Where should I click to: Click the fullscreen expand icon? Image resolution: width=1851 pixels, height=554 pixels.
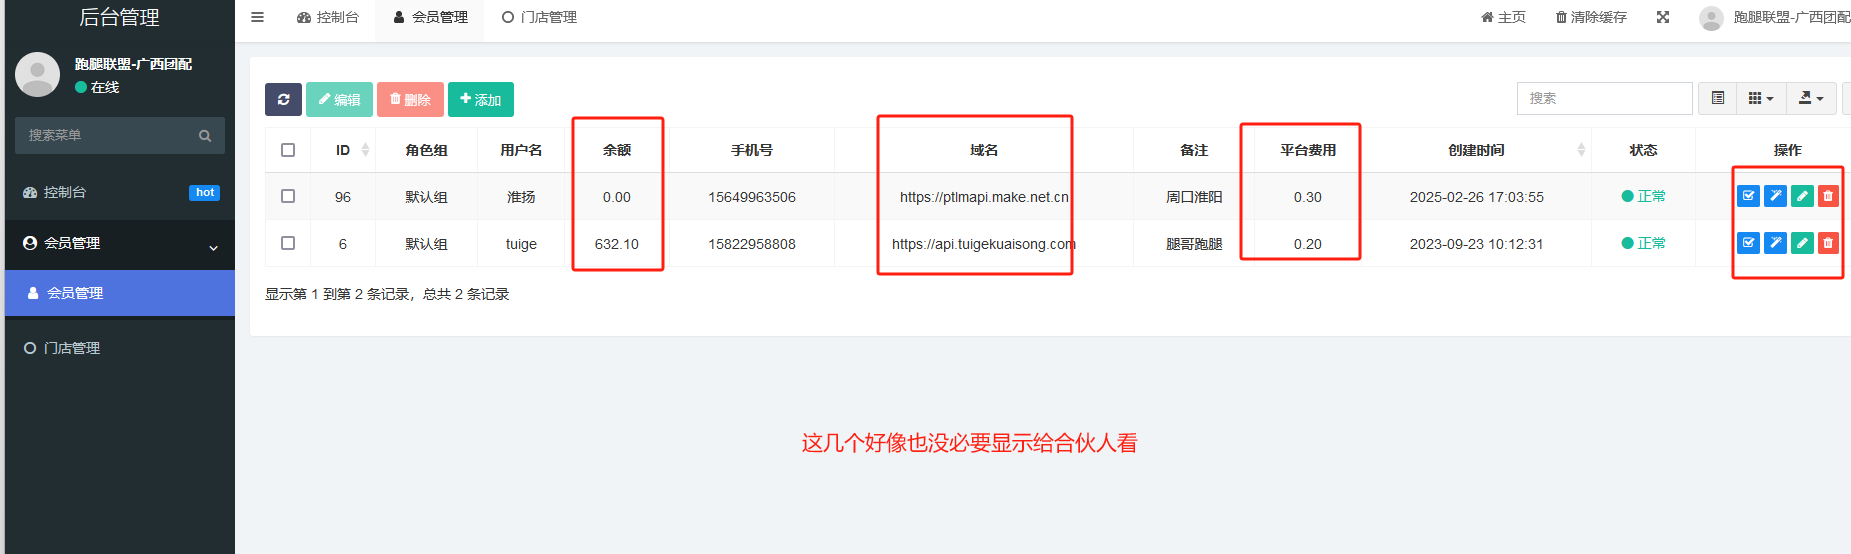[1663, 17]
